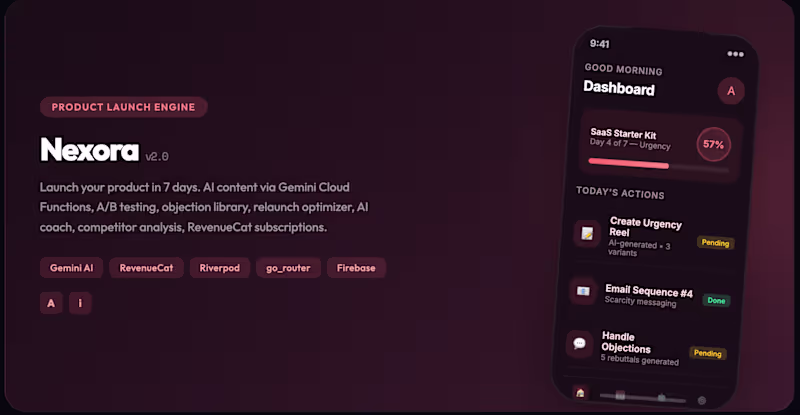Tap the Done badge on Email Sequence #4
Viewport: 800px width, 415px height.
tap(716, 301)
